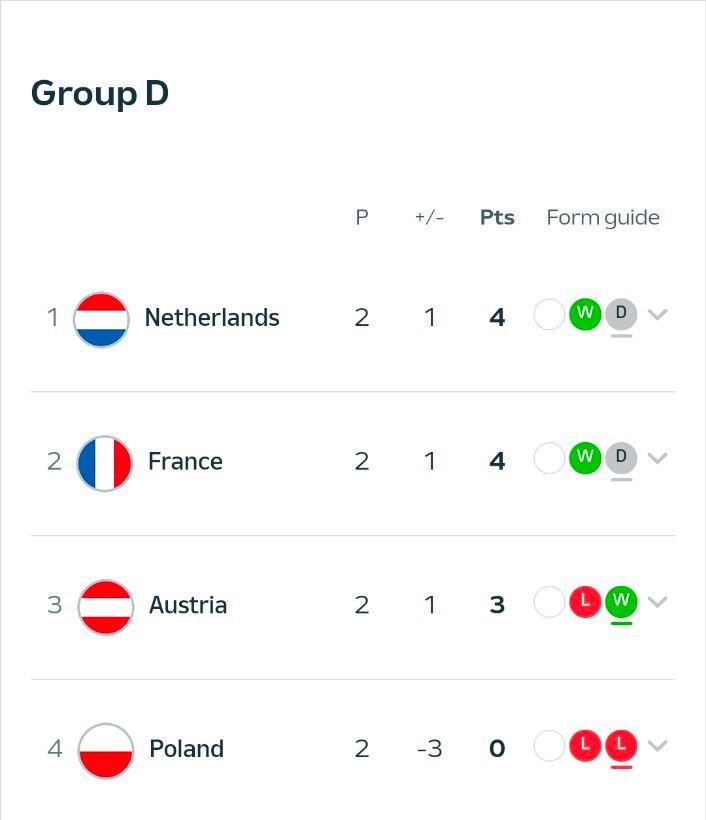Click France's green W form badge
This screenshot has height=820, width=706.
tap(585, 458)
